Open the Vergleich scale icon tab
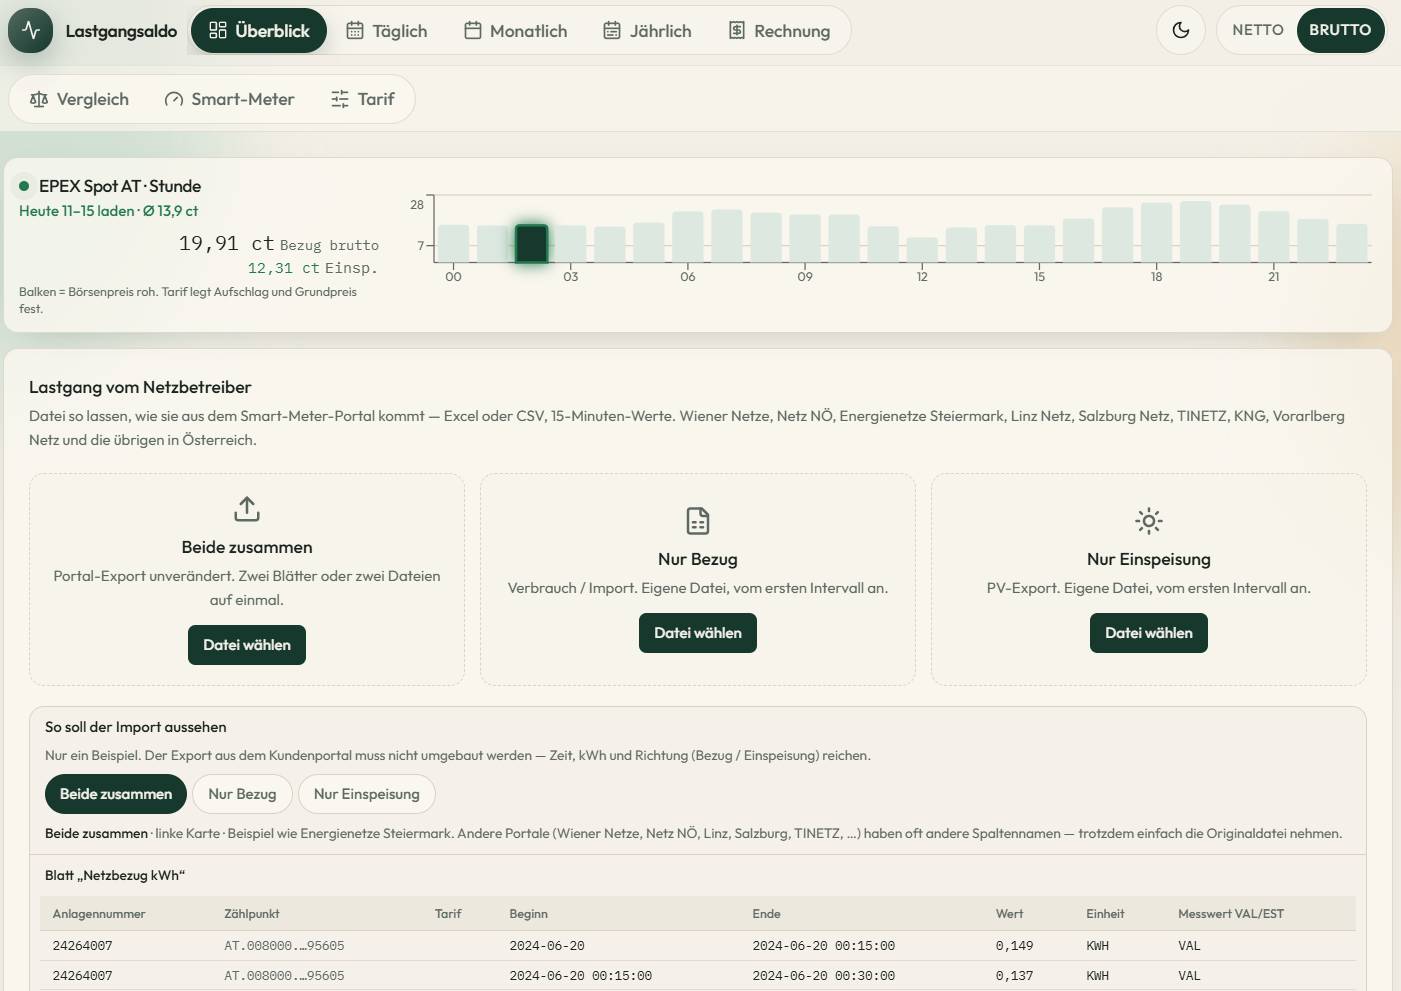The width and height of the screenshot is (1401, 991). pos(39,99)
